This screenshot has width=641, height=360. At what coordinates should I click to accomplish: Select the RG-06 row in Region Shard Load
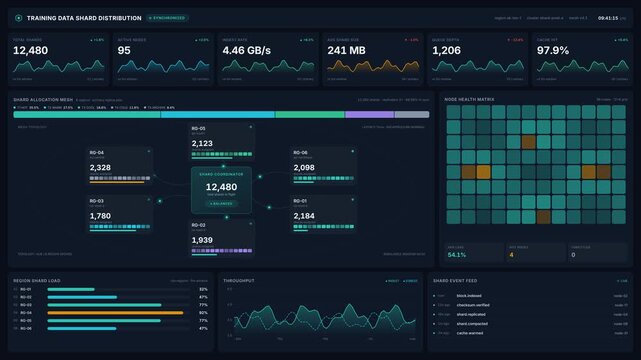111,328
